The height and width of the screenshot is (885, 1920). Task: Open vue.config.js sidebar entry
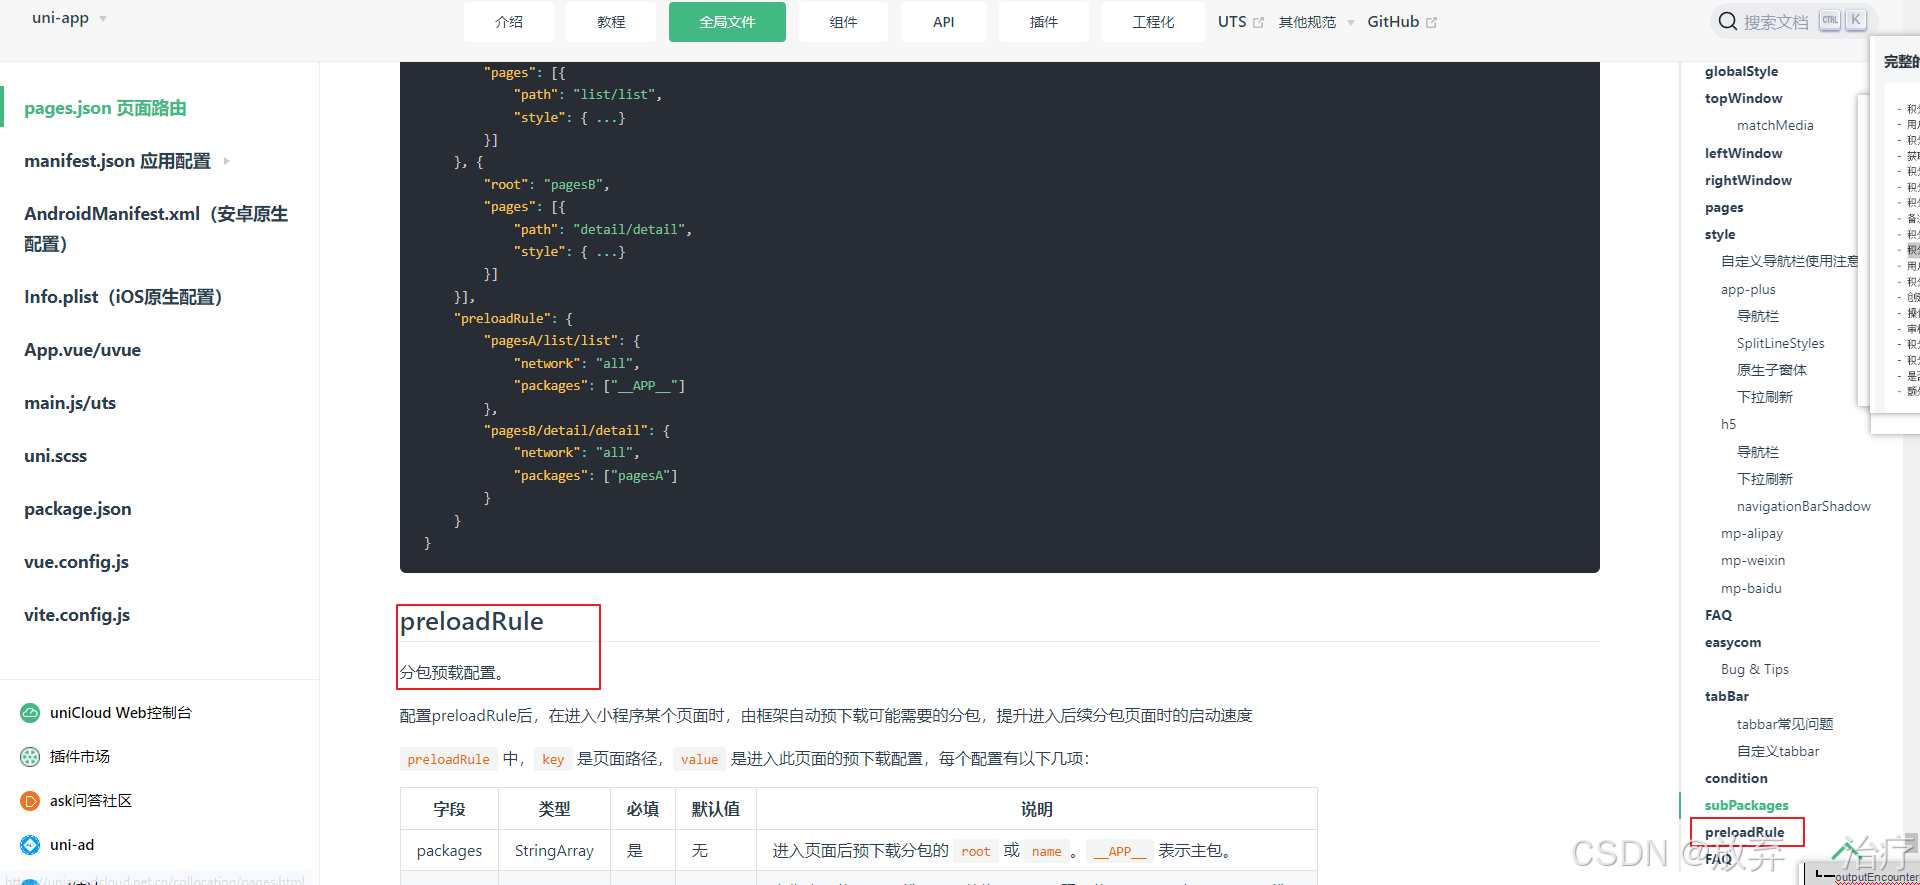tap(76, 562)
